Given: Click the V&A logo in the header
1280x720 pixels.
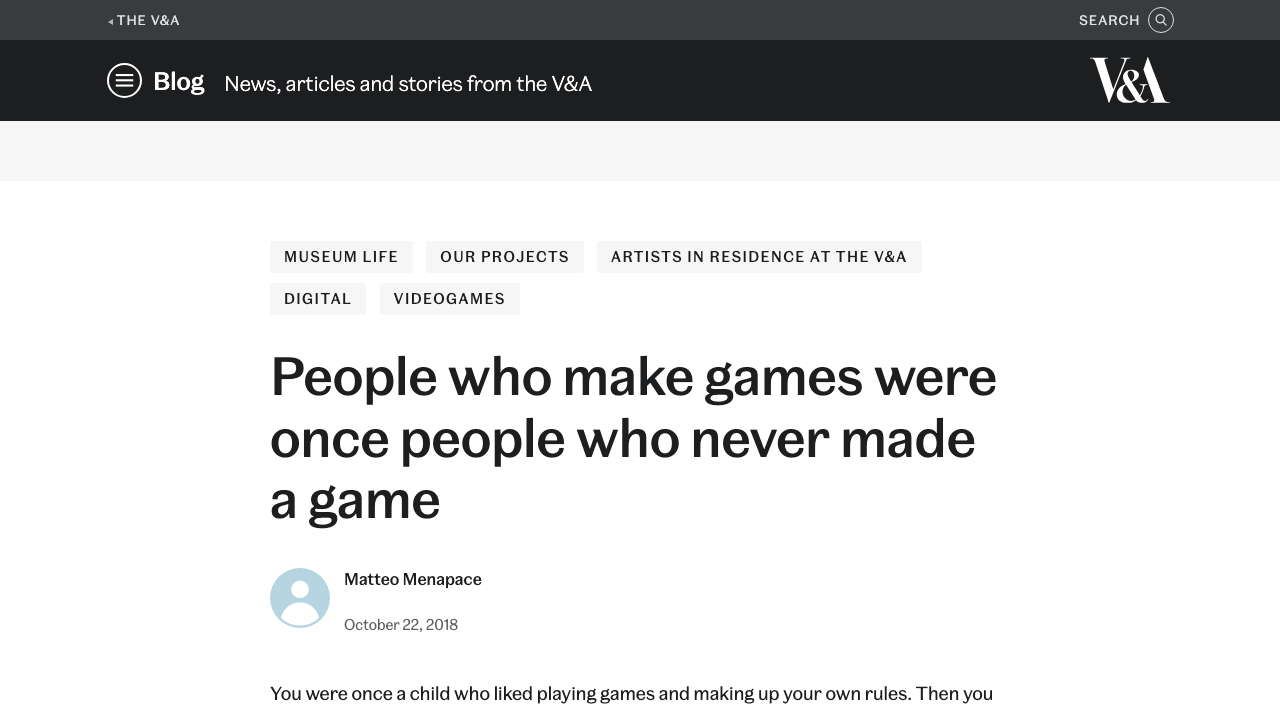Looking at the screenshot, I should [x=1129, y=80].
